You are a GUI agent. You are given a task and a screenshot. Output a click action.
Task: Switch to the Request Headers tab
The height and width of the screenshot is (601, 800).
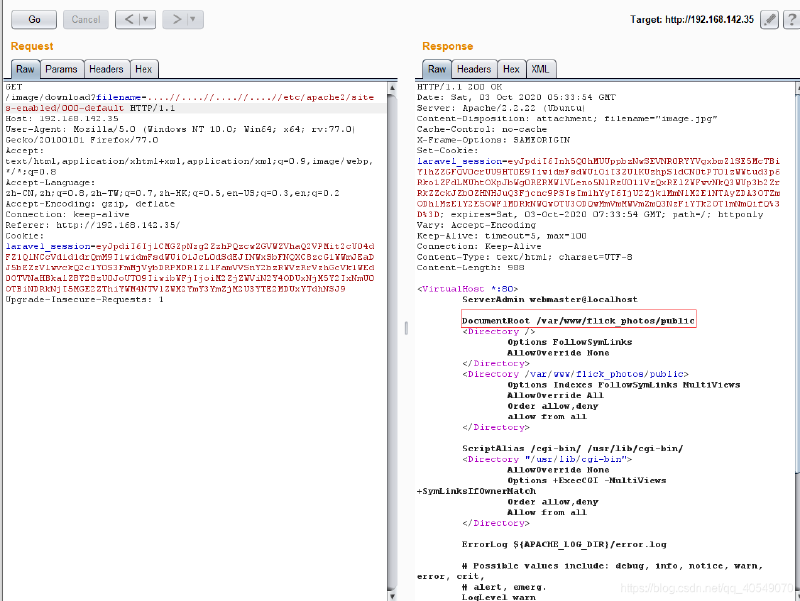point(106,69)
